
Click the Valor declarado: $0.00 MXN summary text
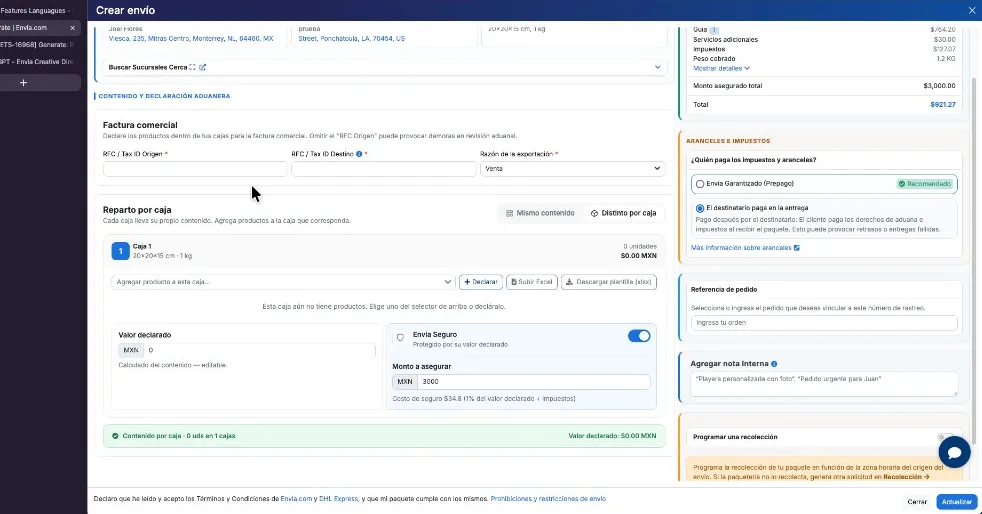click(x=612, y=436)
